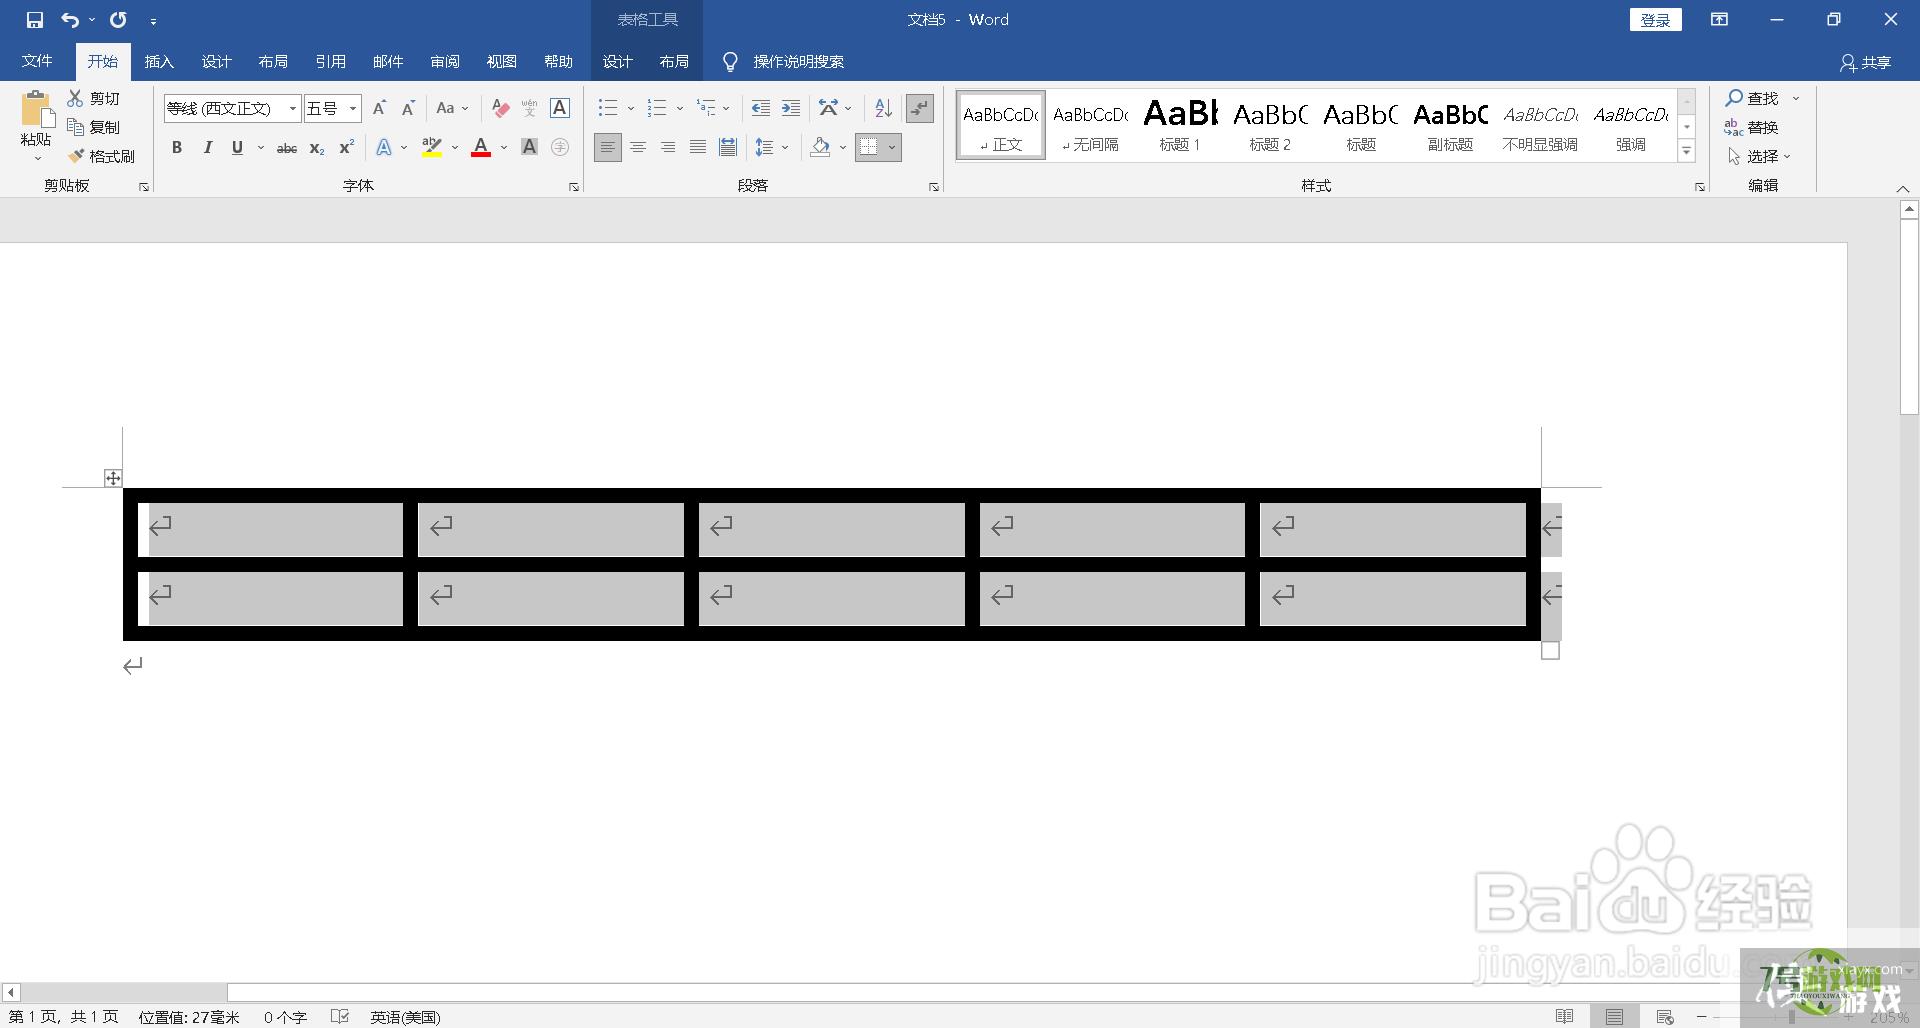Viewport: 1920px width, 1028px height.
Task: Apply the 无间隔 style
Action: point(1090,125)
